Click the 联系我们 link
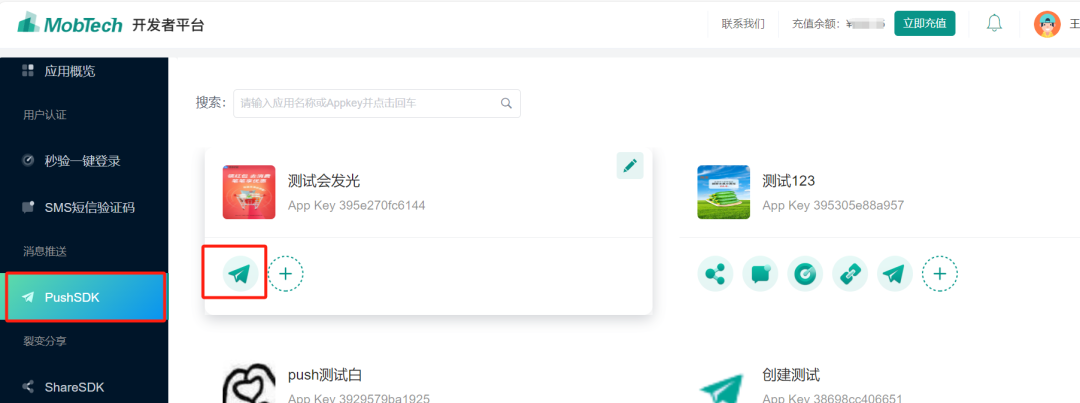Image resolution: width=1080 pixels, height=403 pixels. tap(743, 24)
